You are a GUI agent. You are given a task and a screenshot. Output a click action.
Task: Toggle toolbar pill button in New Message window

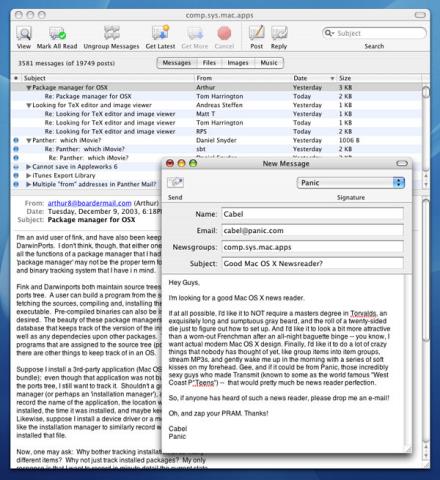402,163
